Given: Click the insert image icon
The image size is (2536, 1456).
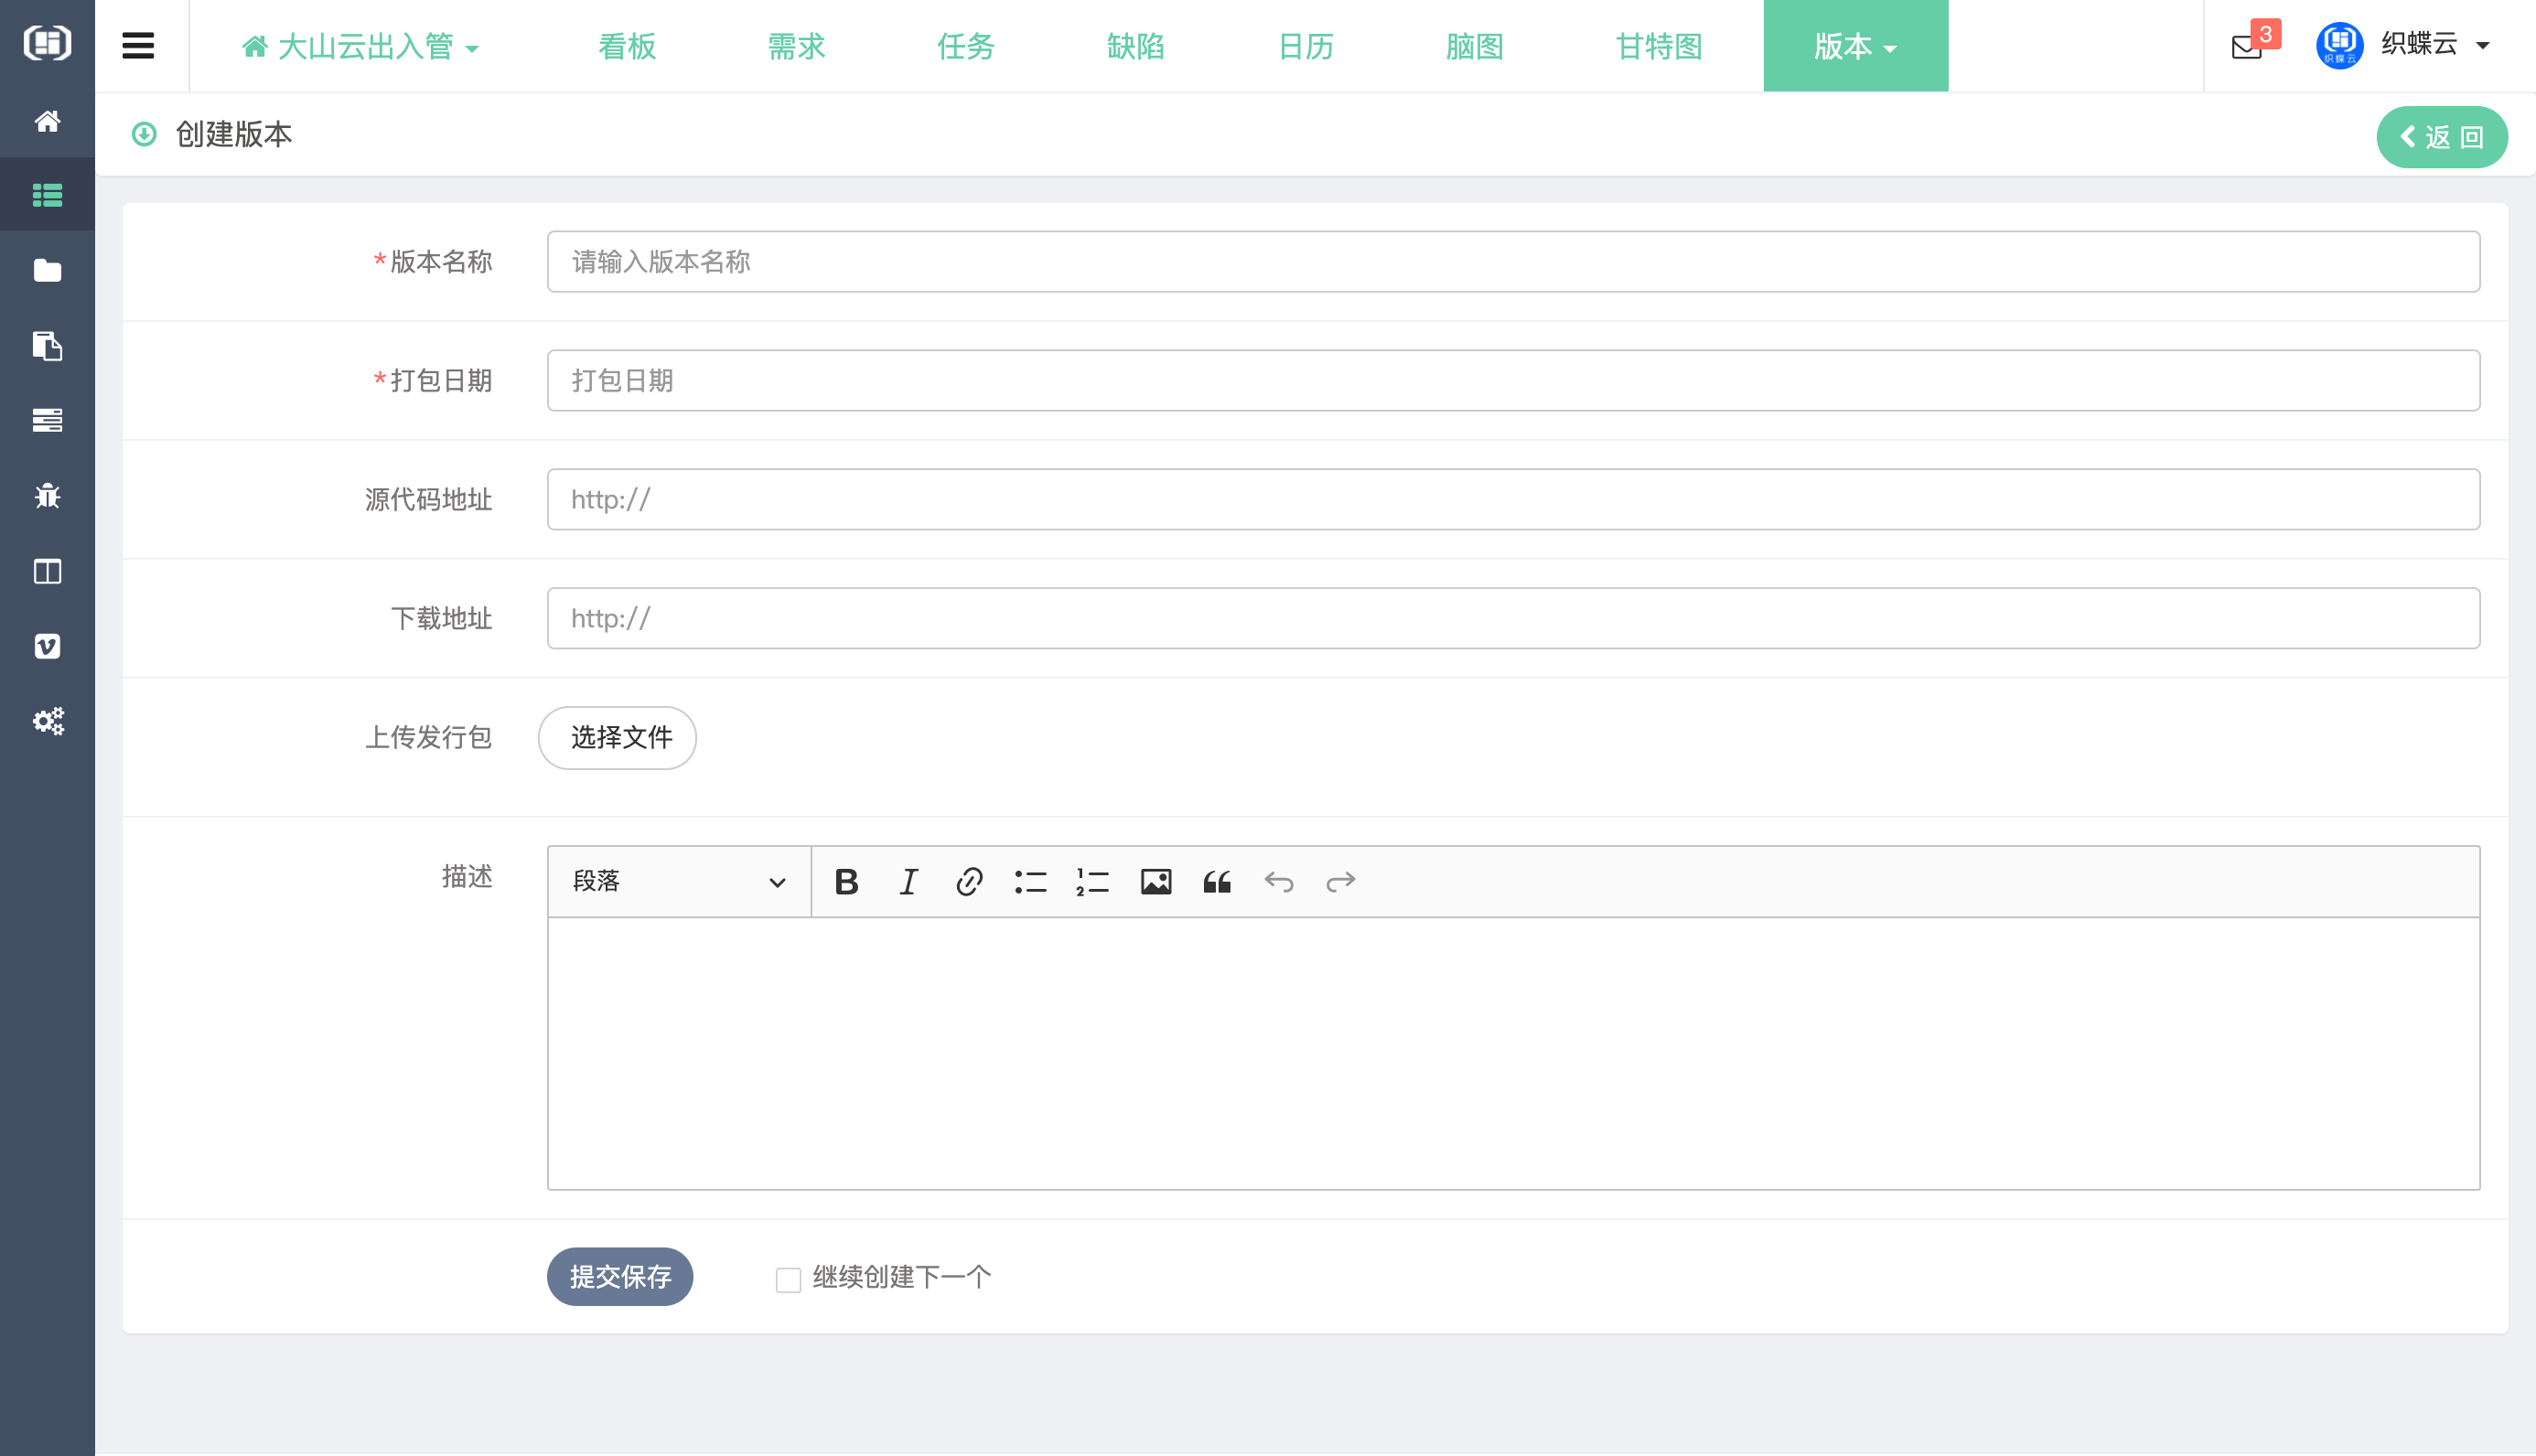Looking at the screenshot, I should [1155, 881].
